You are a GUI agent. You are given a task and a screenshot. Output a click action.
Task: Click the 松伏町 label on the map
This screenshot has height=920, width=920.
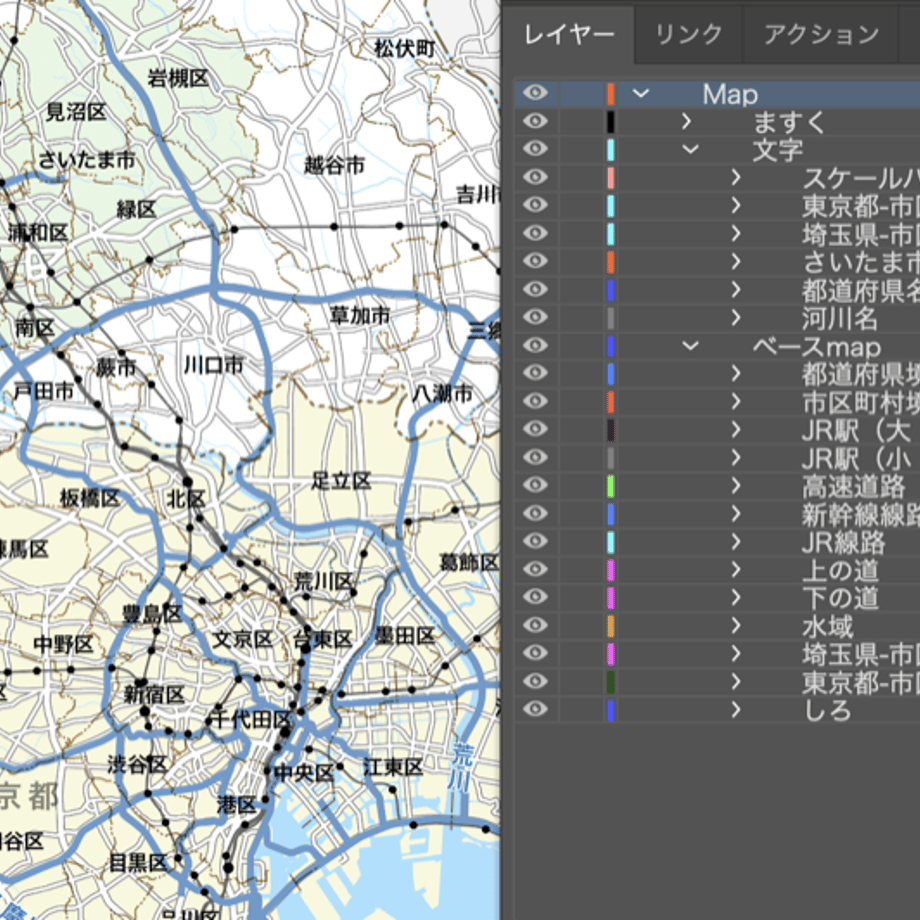tap(404, 48)
